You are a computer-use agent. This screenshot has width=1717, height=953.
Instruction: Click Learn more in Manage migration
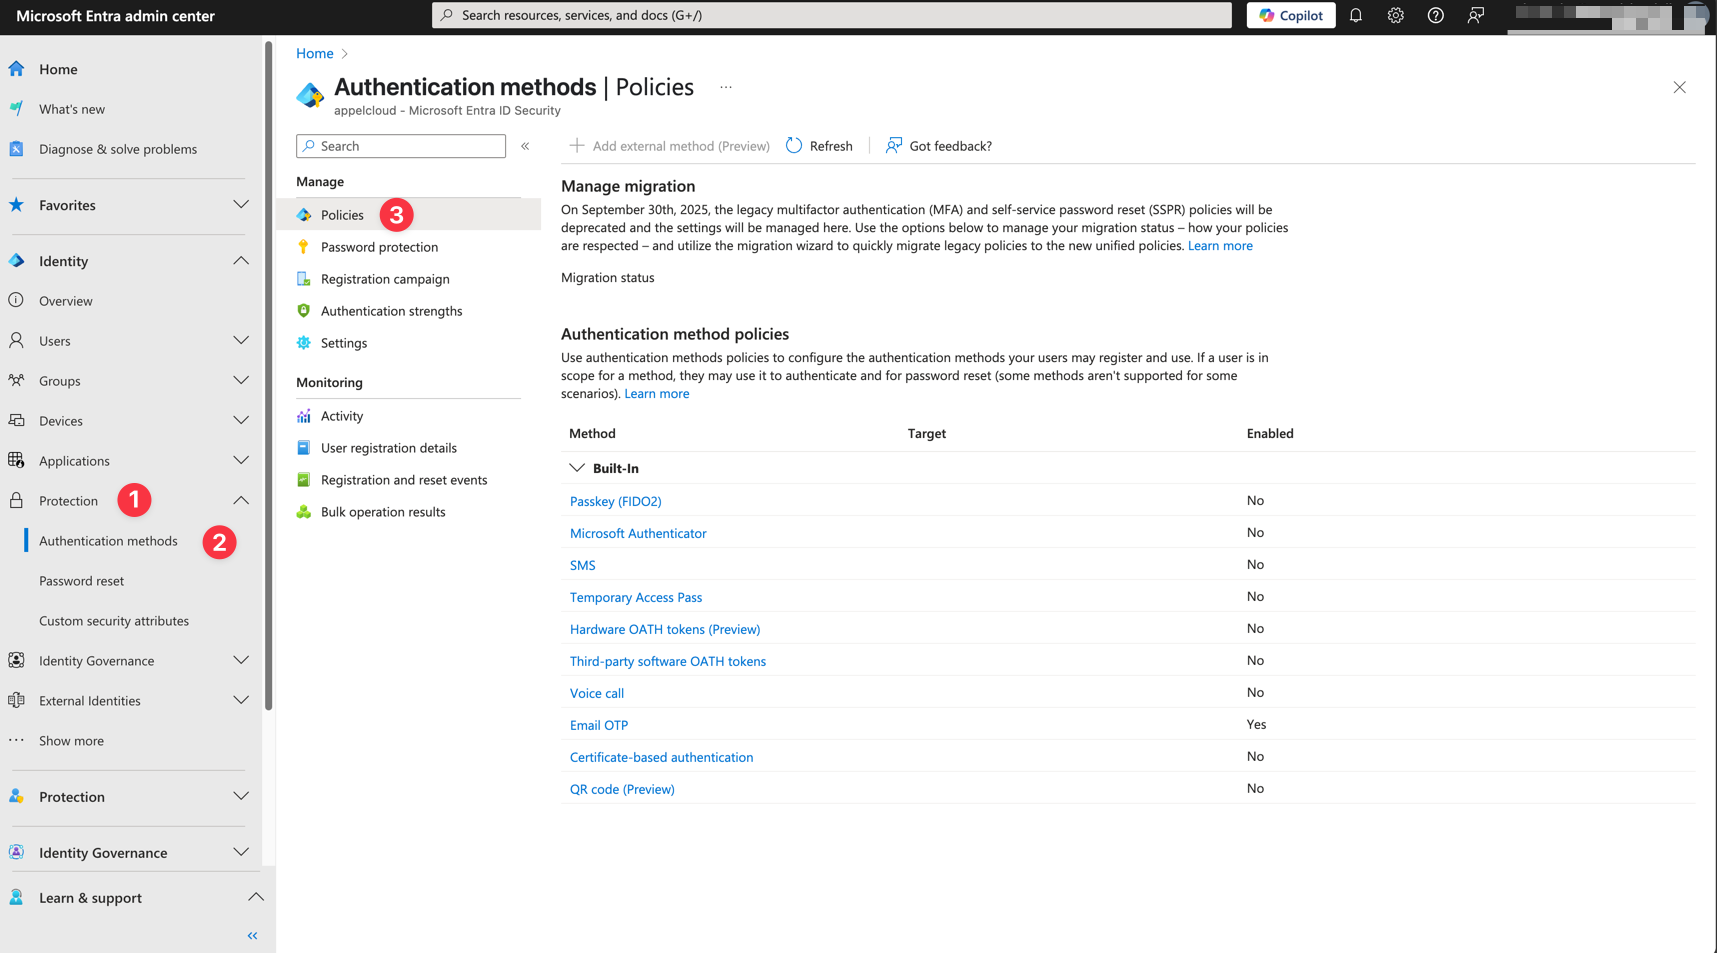[x=1220, y=246]
